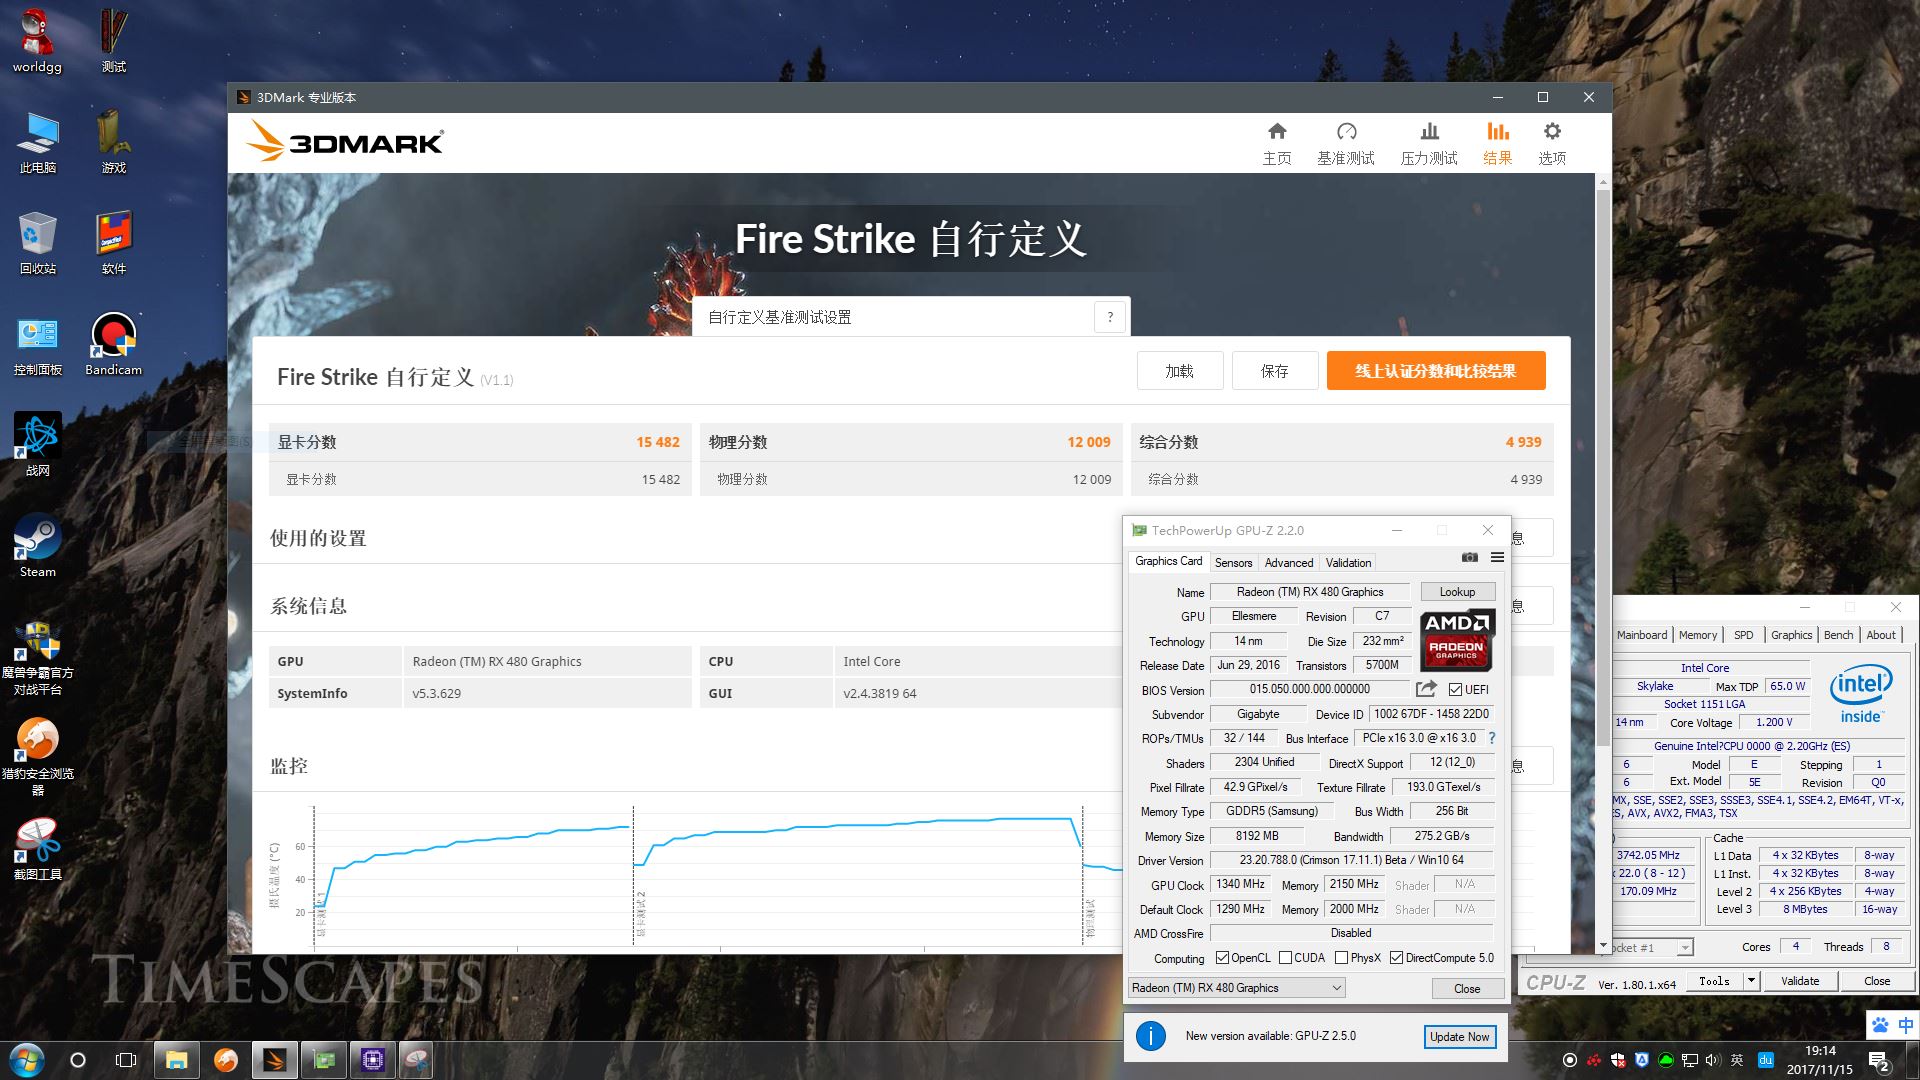Click the 3DMark logo in header
This screenshot has height=1080, width=1920.
point(345,141)
